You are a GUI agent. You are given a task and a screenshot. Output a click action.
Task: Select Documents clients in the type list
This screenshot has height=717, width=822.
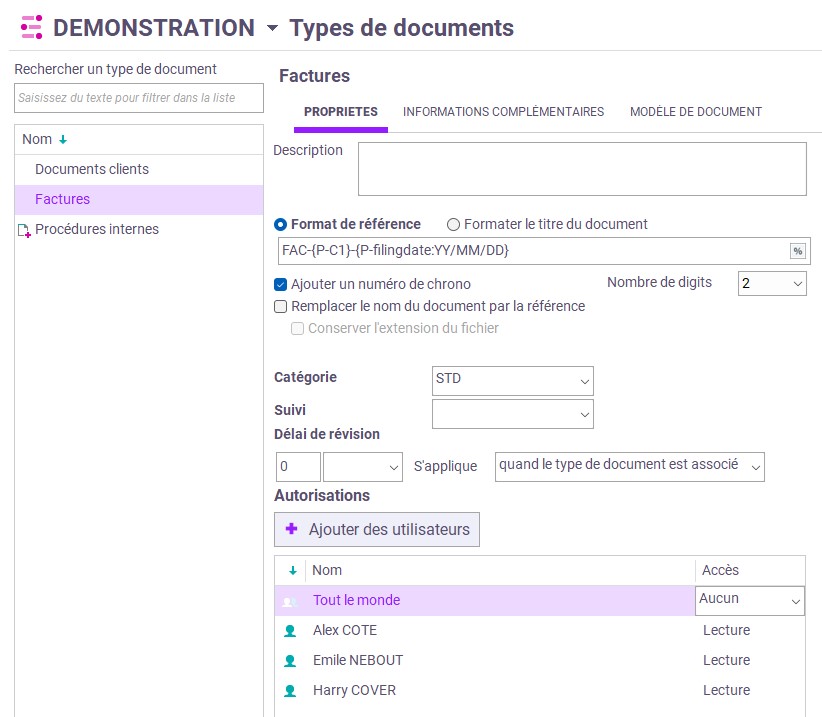pos(92,170)
